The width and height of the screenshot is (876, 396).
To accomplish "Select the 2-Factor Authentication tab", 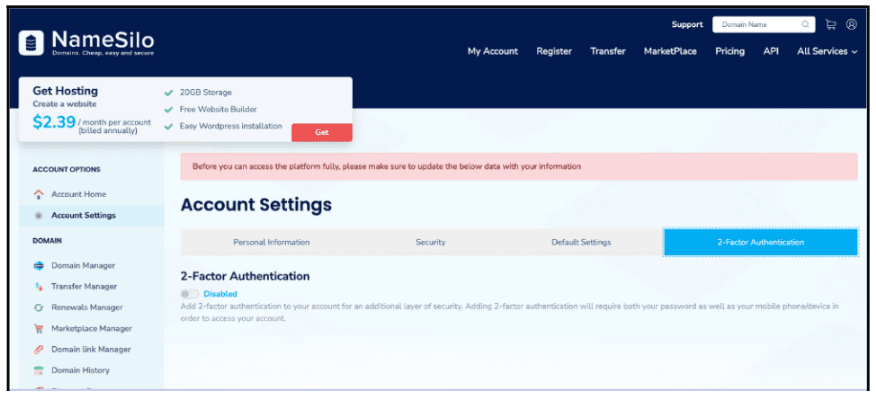I will [760, 242].
